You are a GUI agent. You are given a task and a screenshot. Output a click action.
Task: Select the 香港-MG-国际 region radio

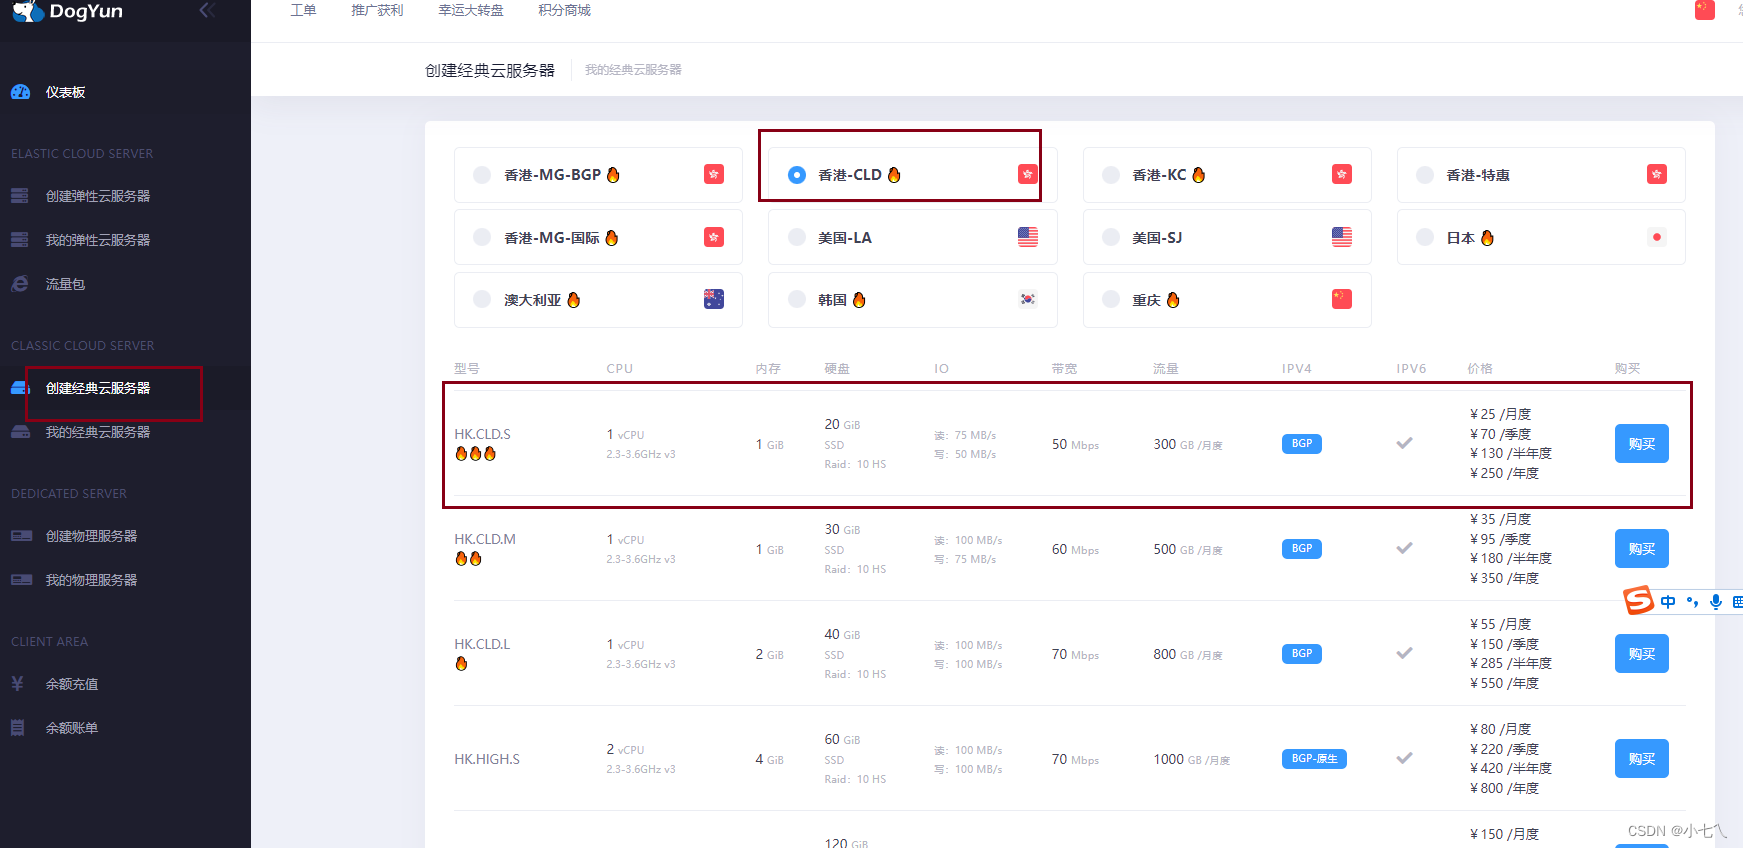482,237
